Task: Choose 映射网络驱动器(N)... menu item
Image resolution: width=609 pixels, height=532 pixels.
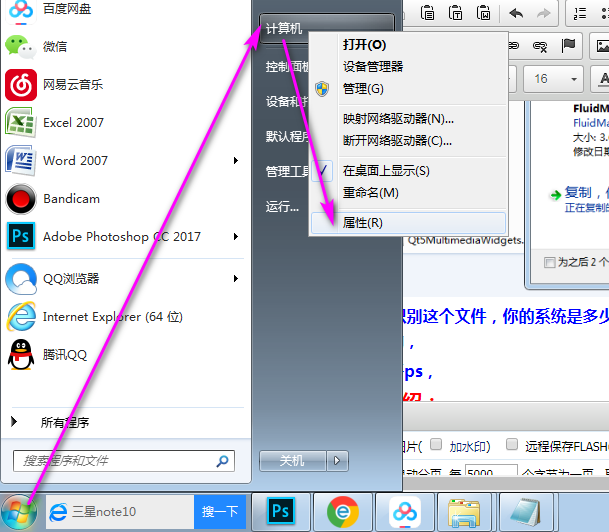Action: click(409, 118)
